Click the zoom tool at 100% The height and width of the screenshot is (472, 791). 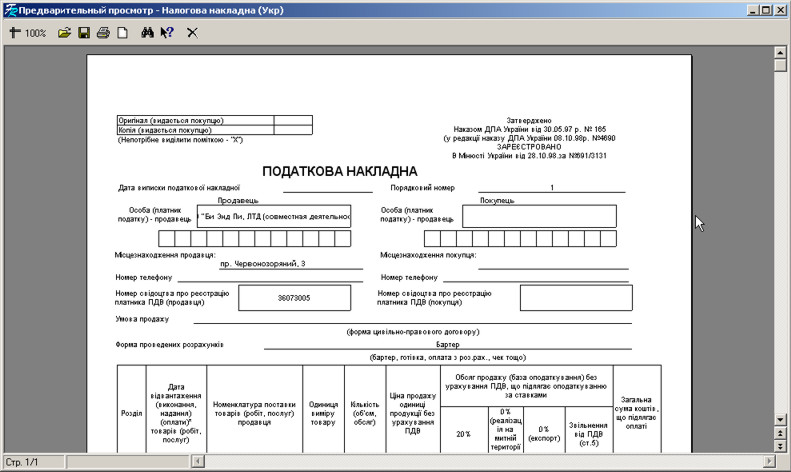28,33
